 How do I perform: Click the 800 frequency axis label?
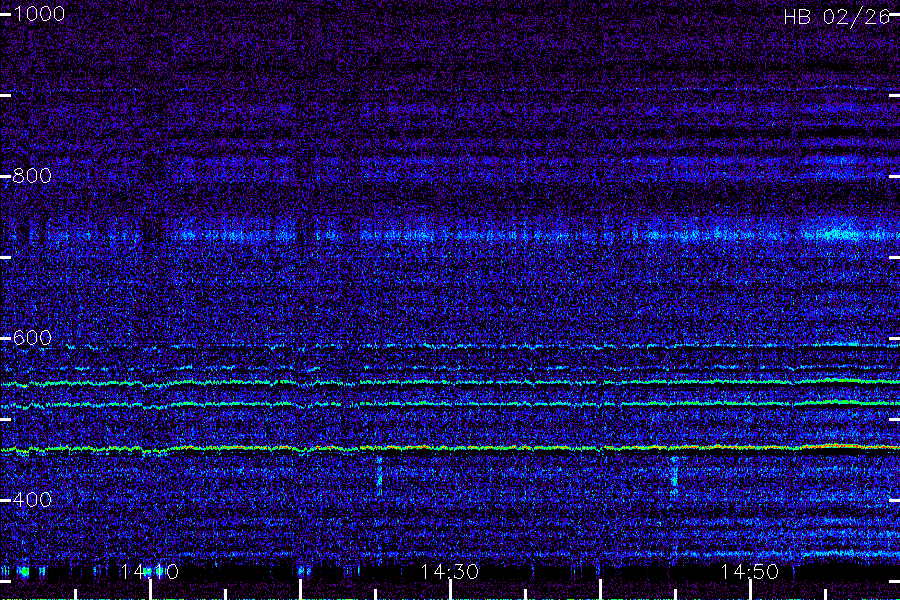(32, 176)
